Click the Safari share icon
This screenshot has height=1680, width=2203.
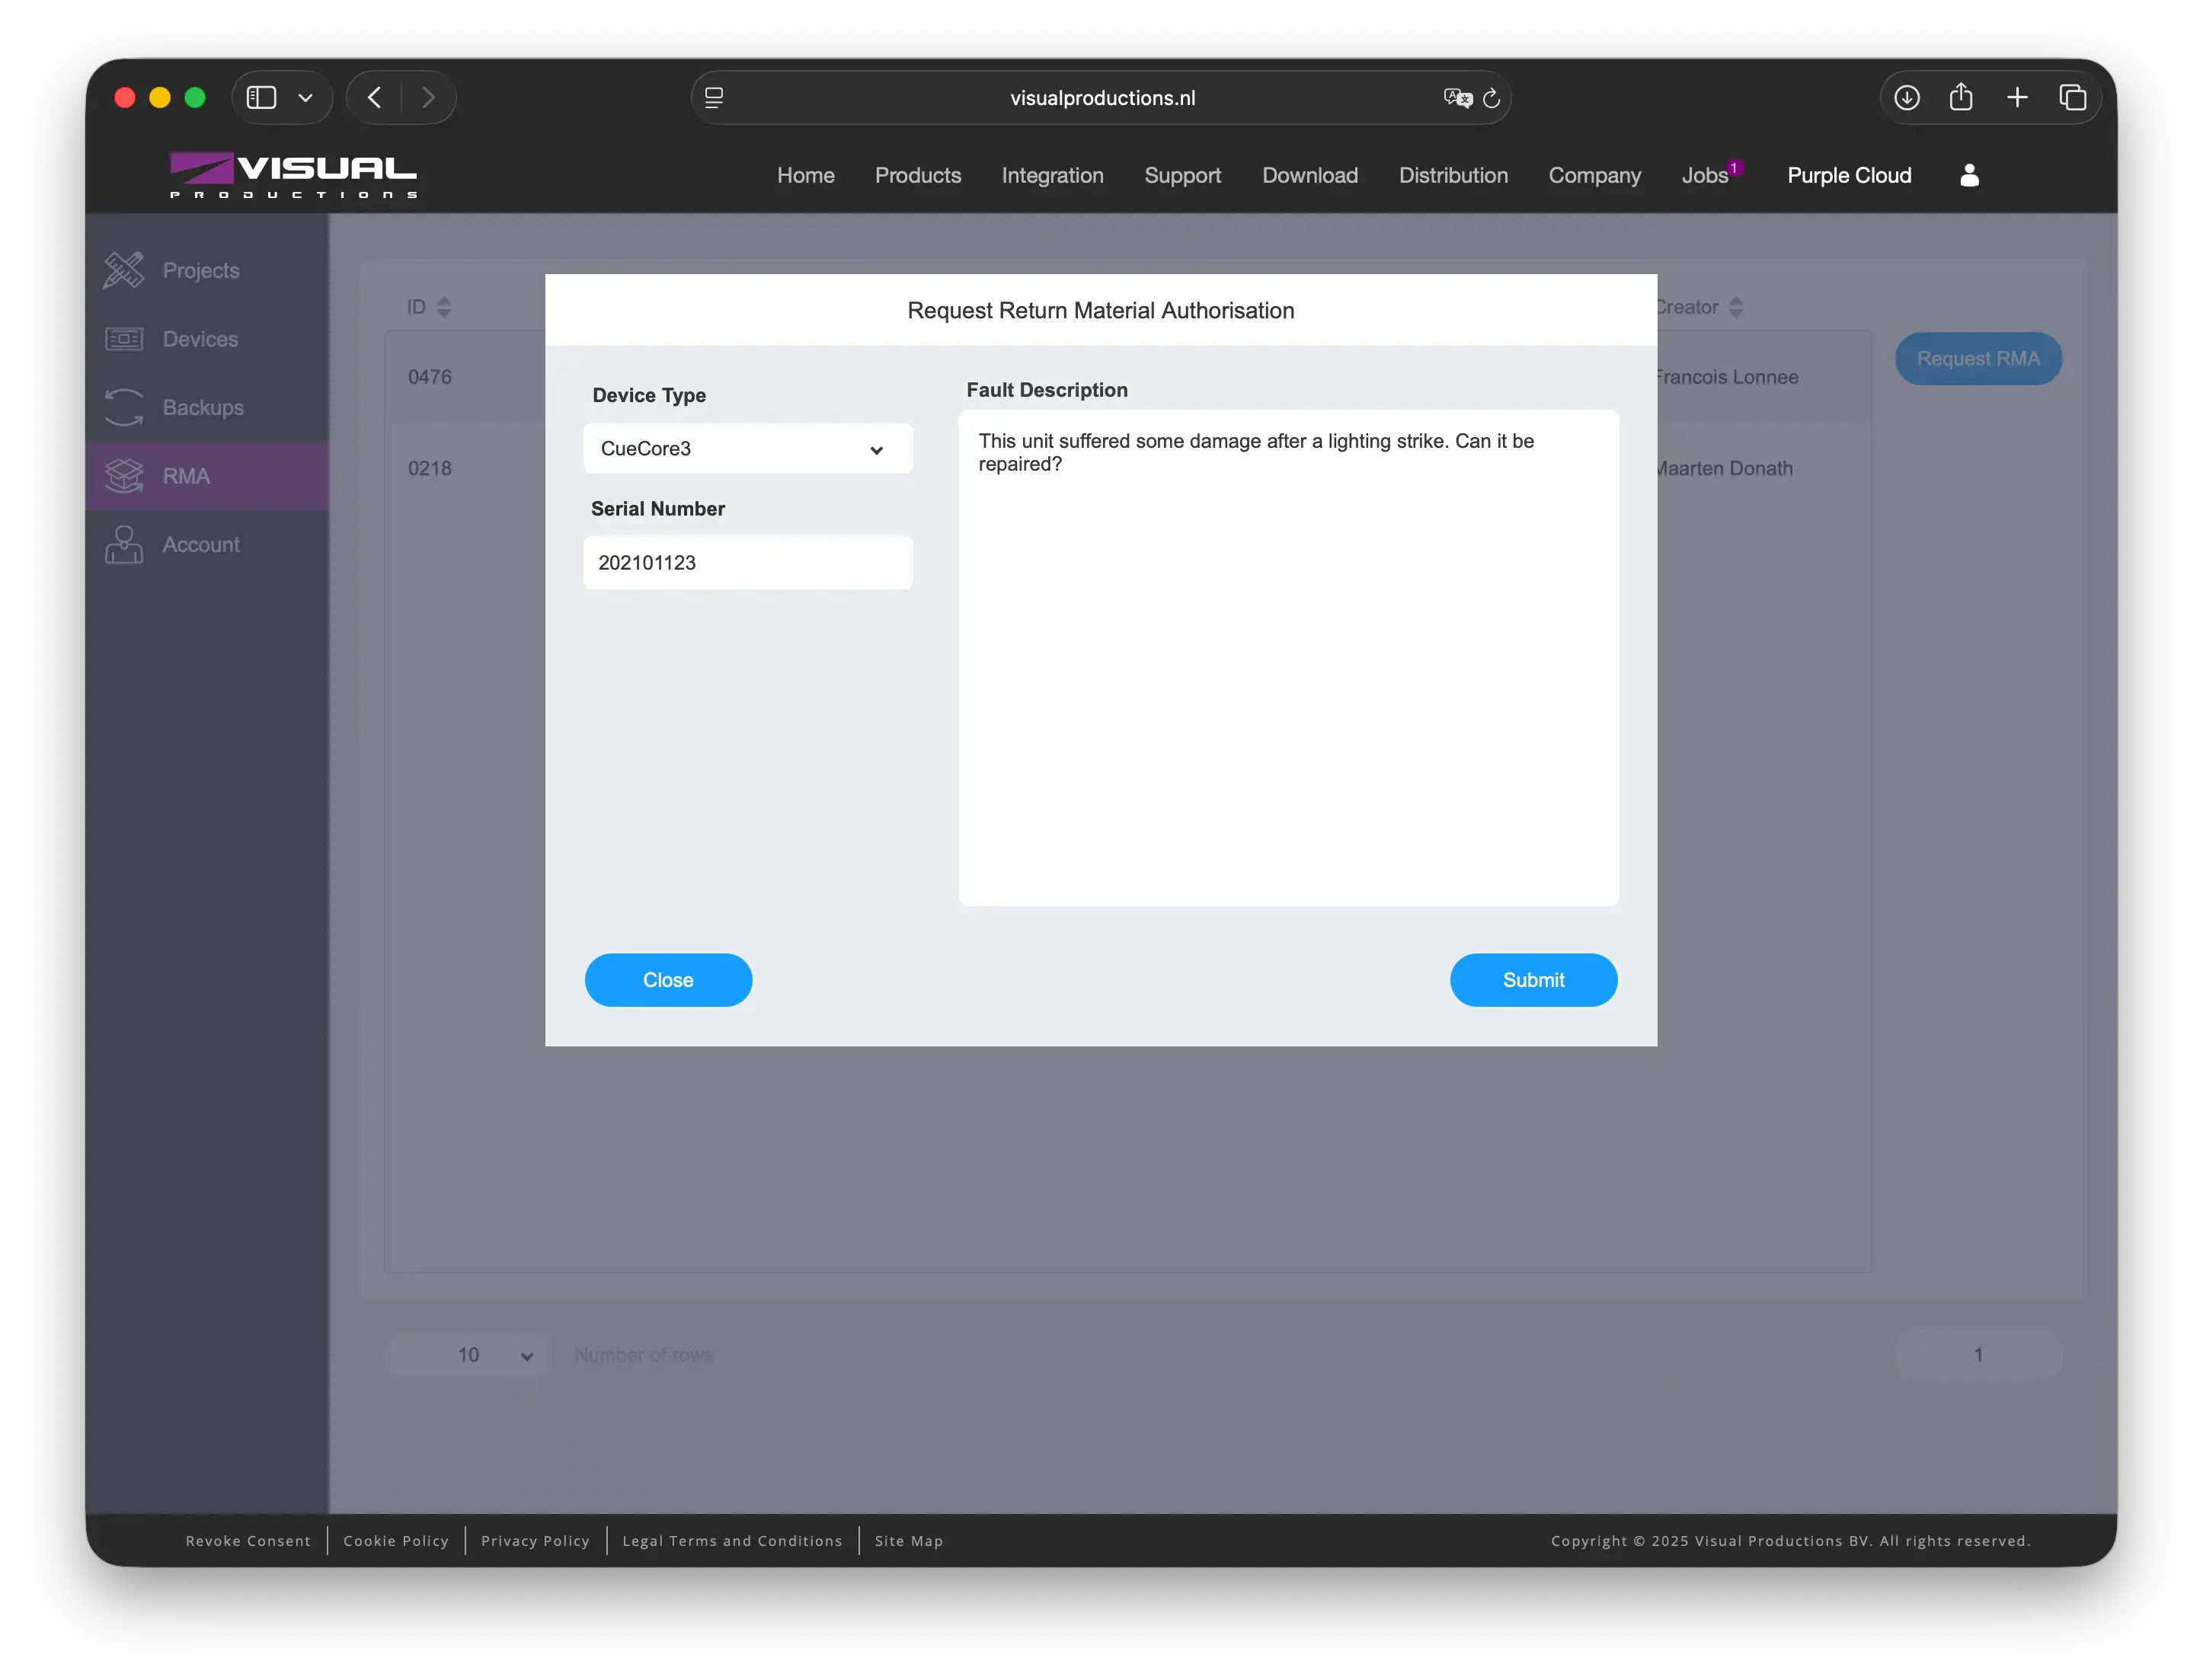(x=1961, y=97)
